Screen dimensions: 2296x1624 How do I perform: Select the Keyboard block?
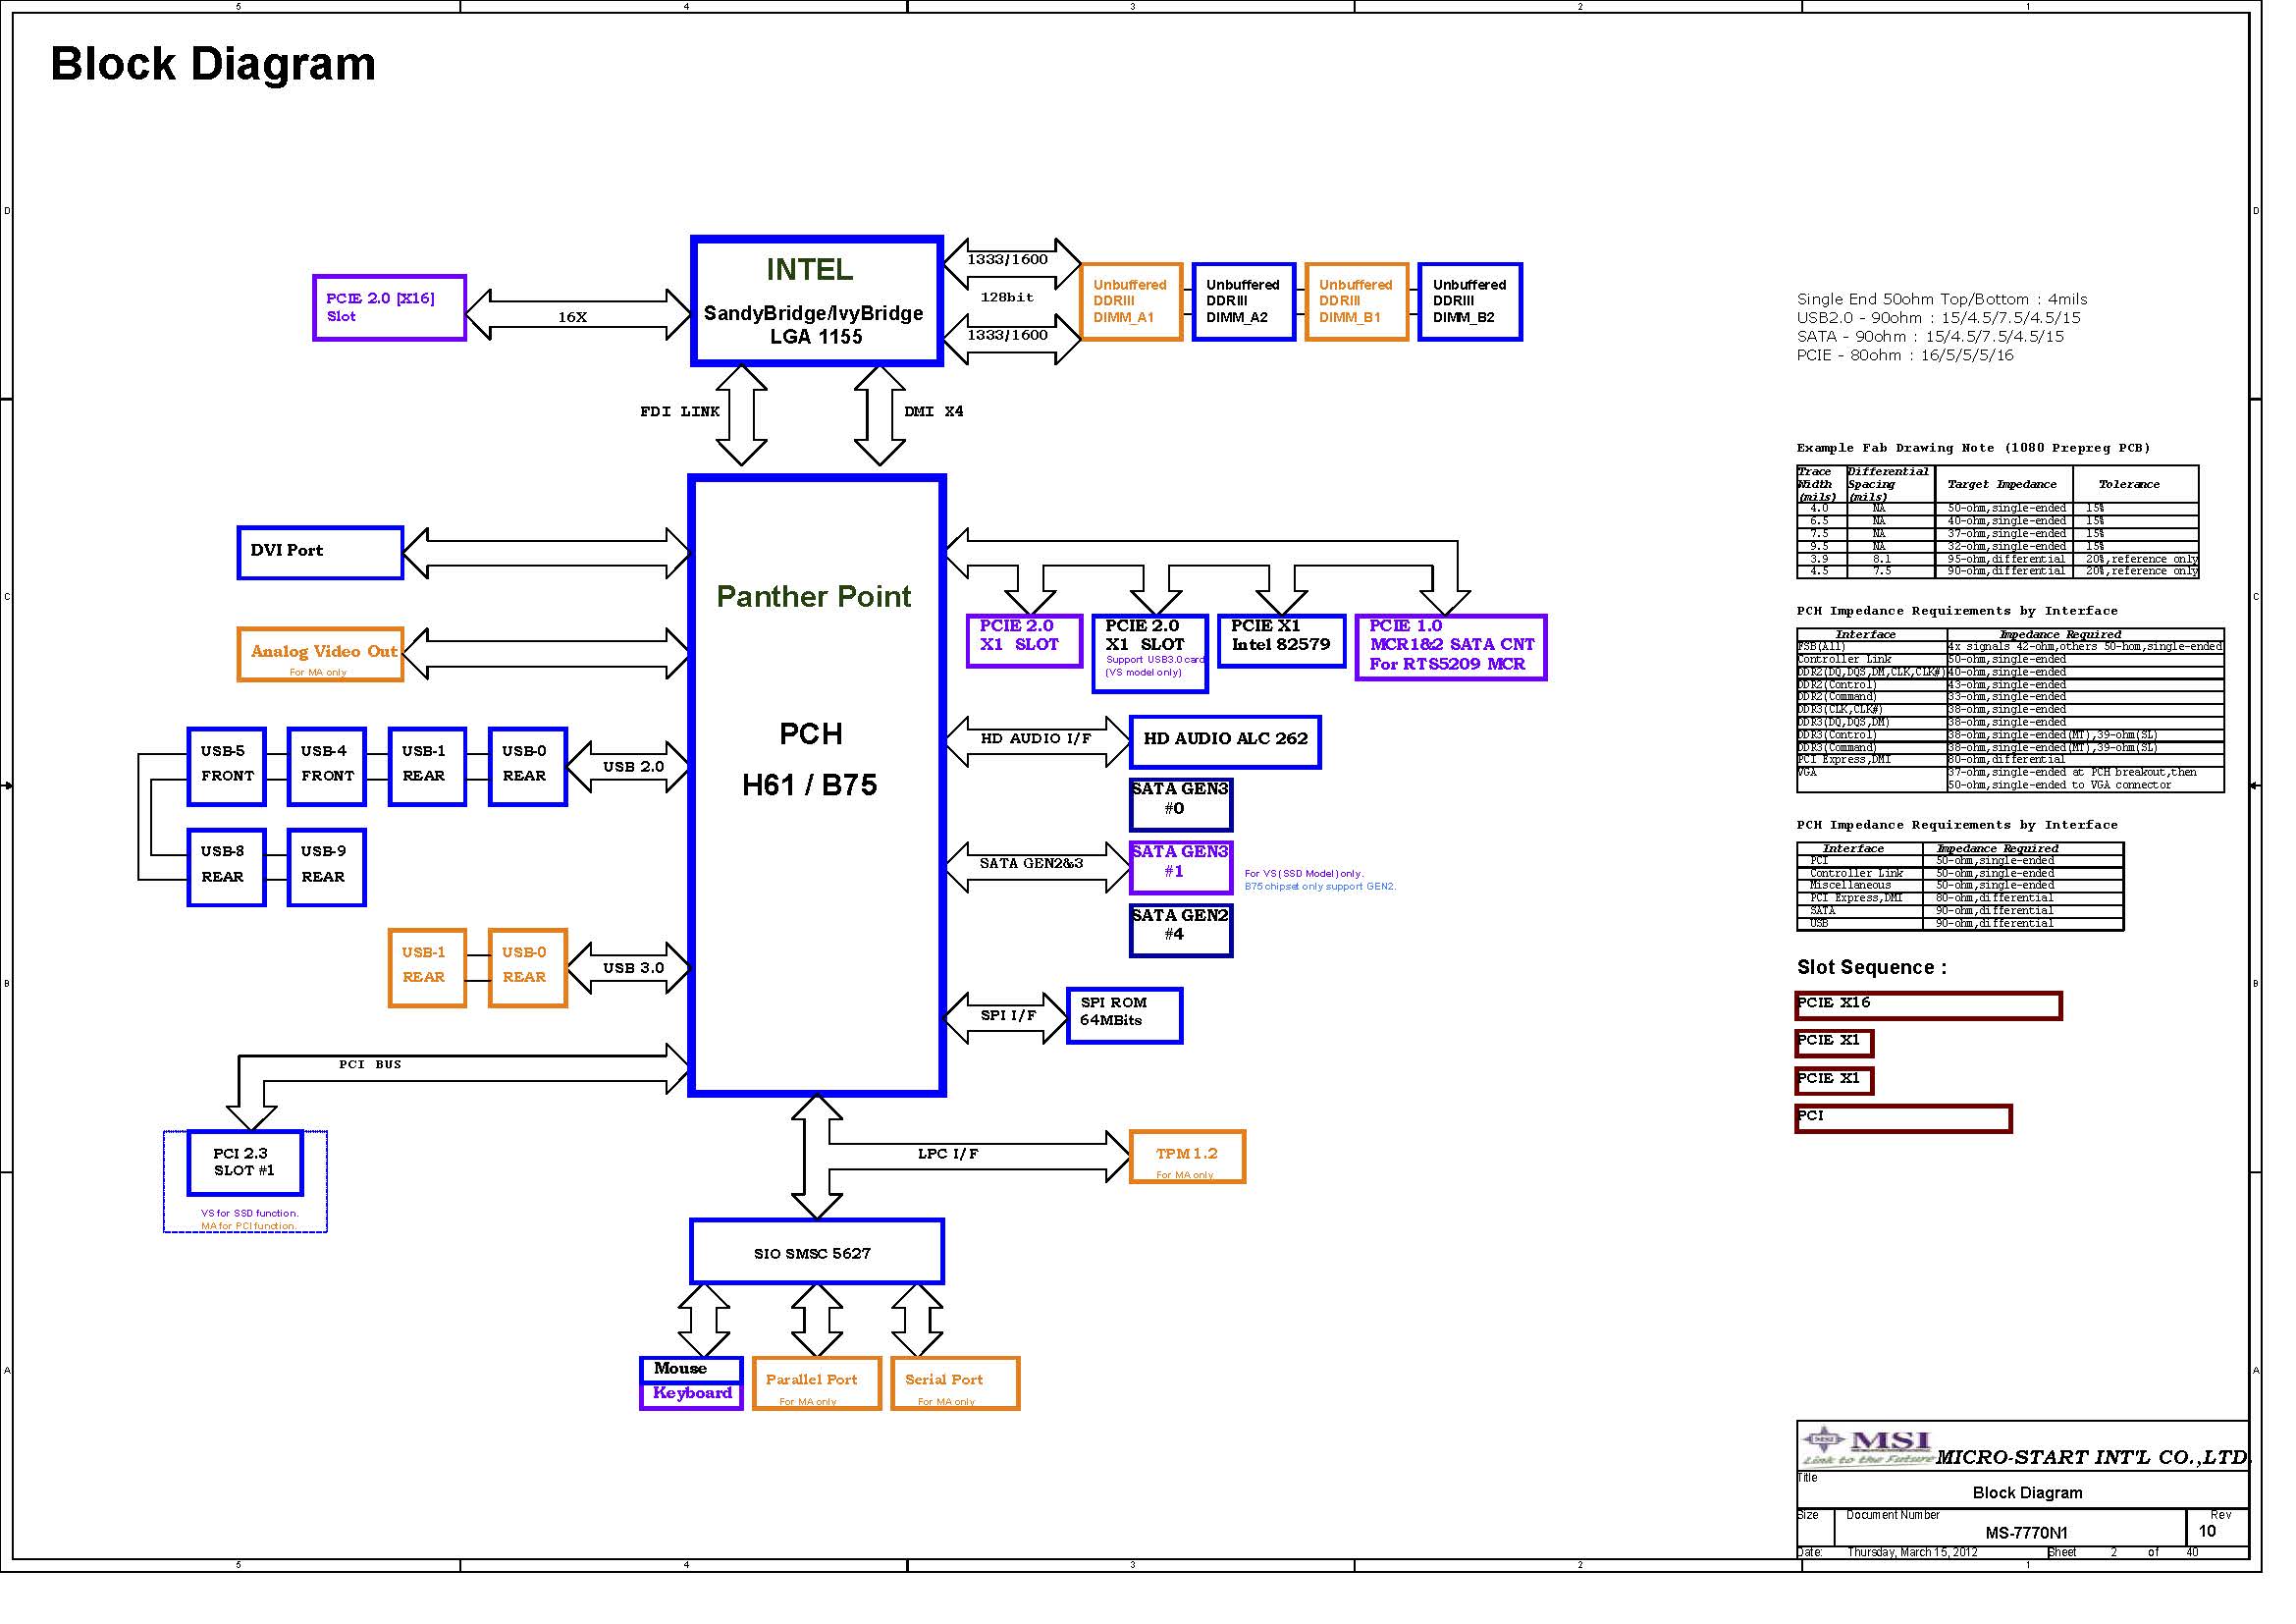pyautogui.click(x=691, y=1396)
